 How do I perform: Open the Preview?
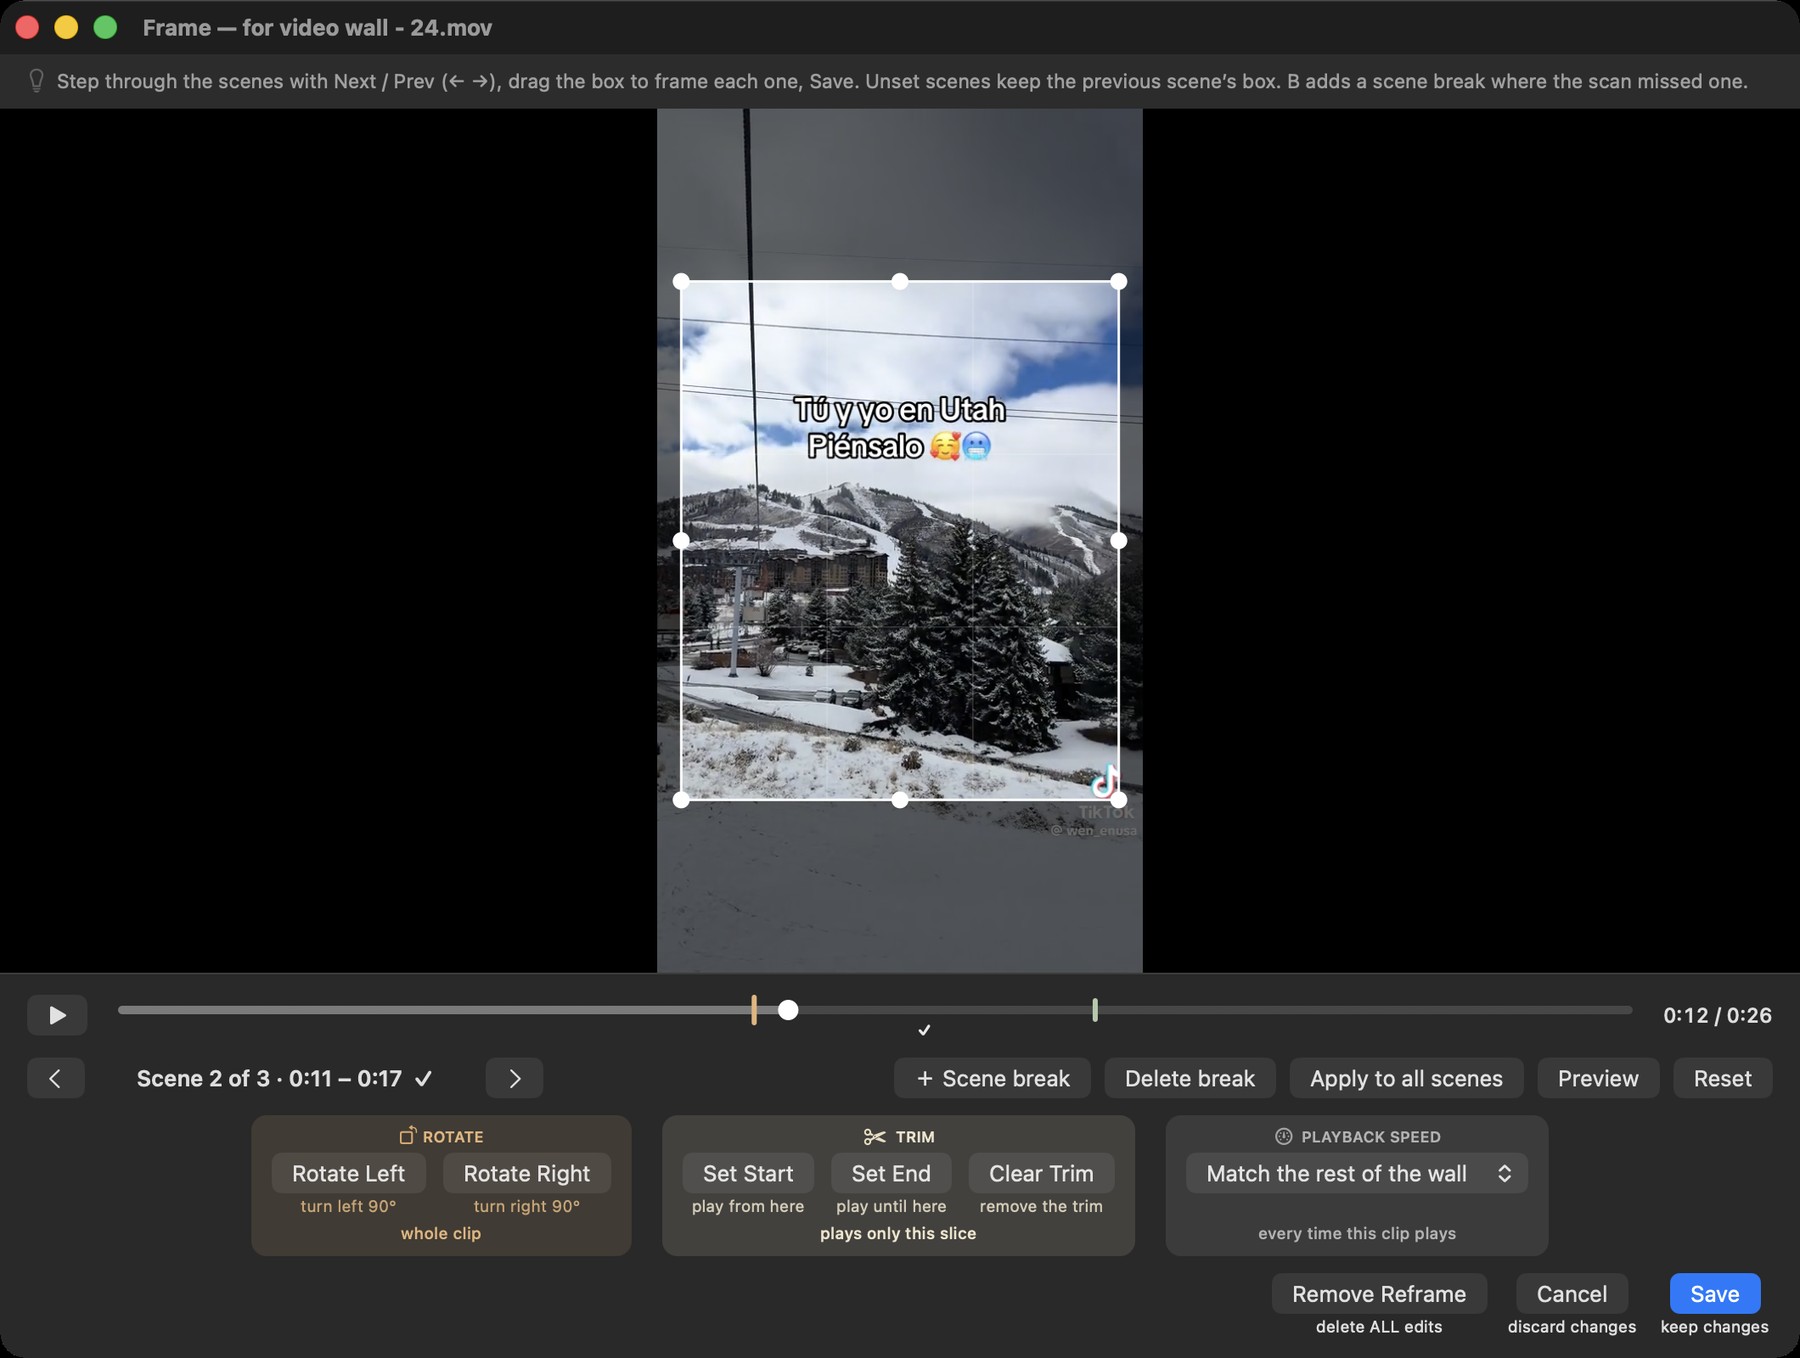coord(1598,1078)
